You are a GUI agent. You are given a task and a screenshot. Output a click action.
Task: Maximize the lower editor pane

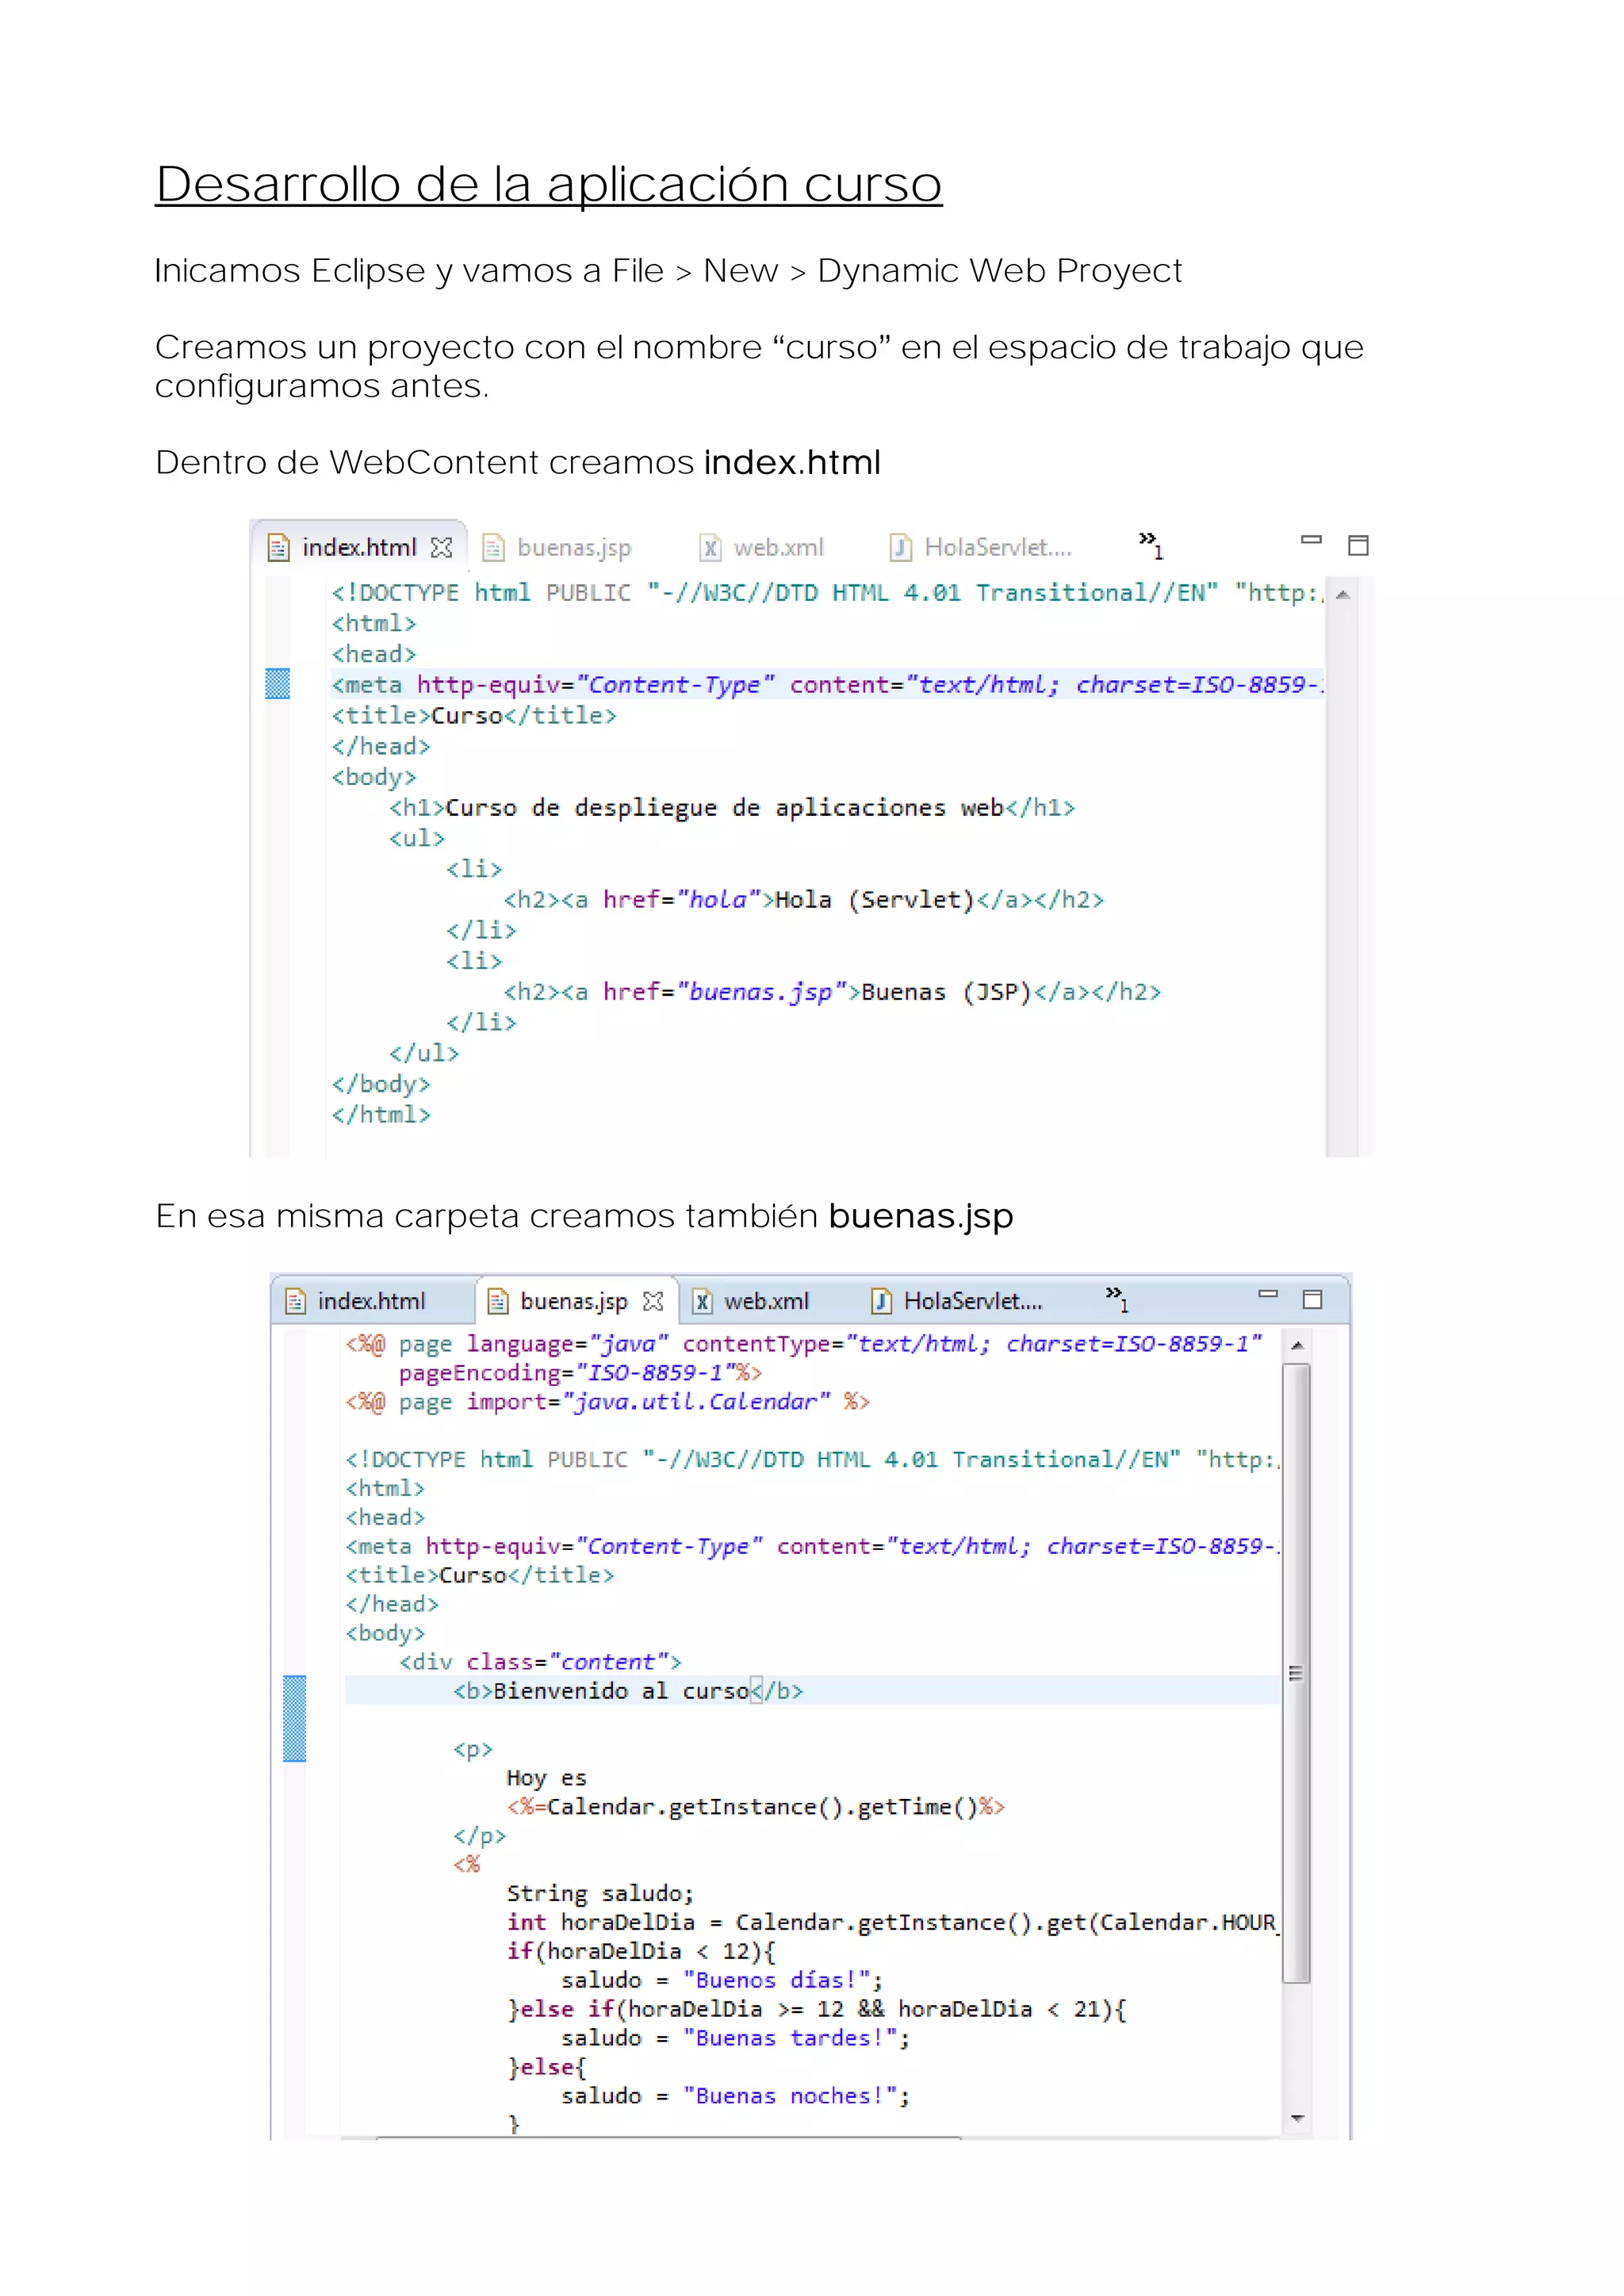(1312, 1299)
